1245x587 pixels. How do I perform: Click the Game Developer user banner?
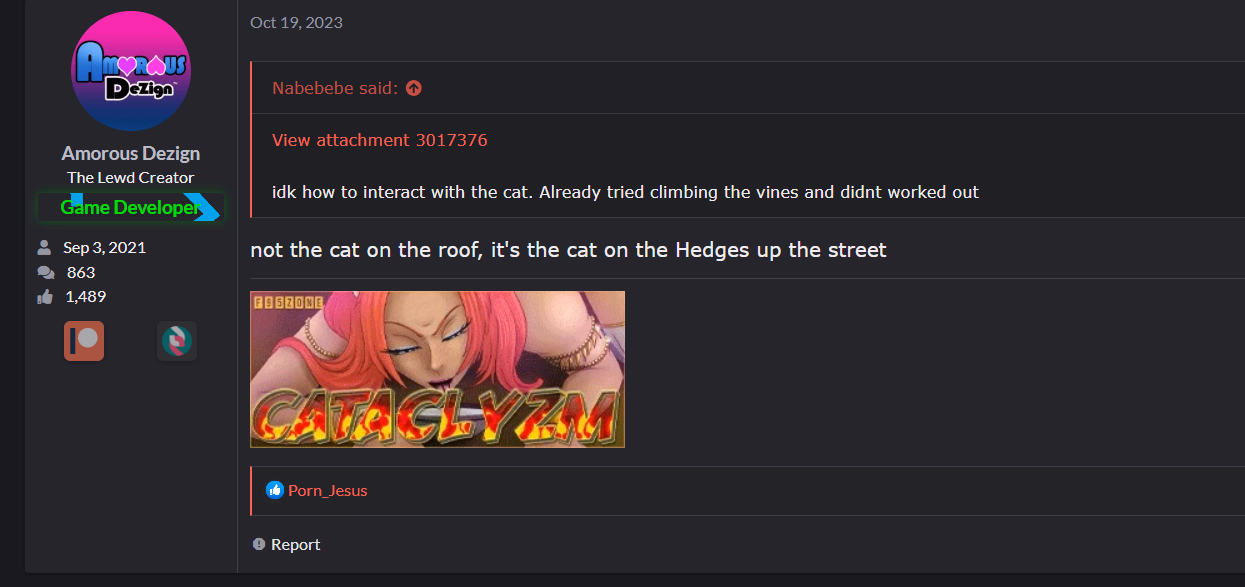(130, 208)
